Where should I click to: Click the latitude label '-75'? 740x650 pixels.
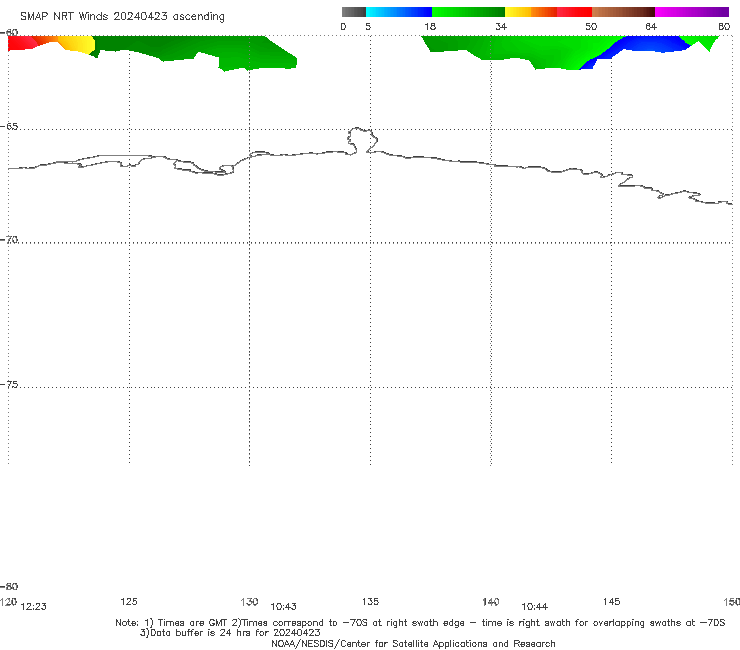(9, 385)
